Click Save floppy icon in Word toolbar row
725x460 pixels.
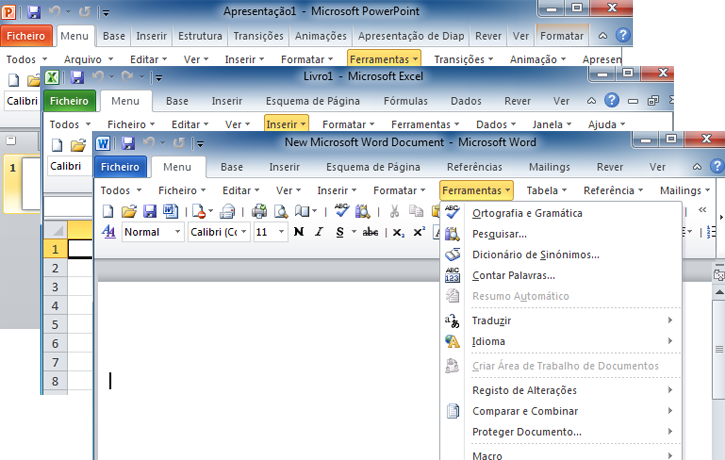coord(150,212)
